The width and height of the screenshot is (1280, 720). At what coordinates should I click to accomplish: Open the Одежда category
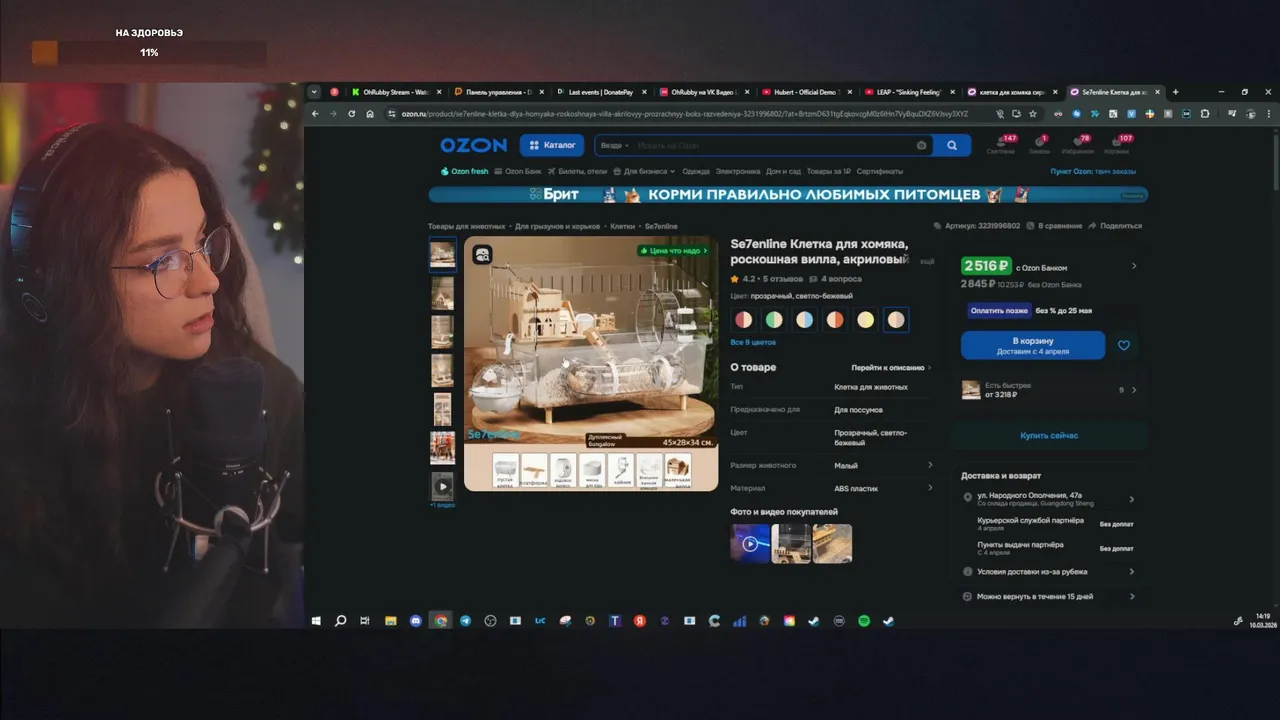coord(696,171)
